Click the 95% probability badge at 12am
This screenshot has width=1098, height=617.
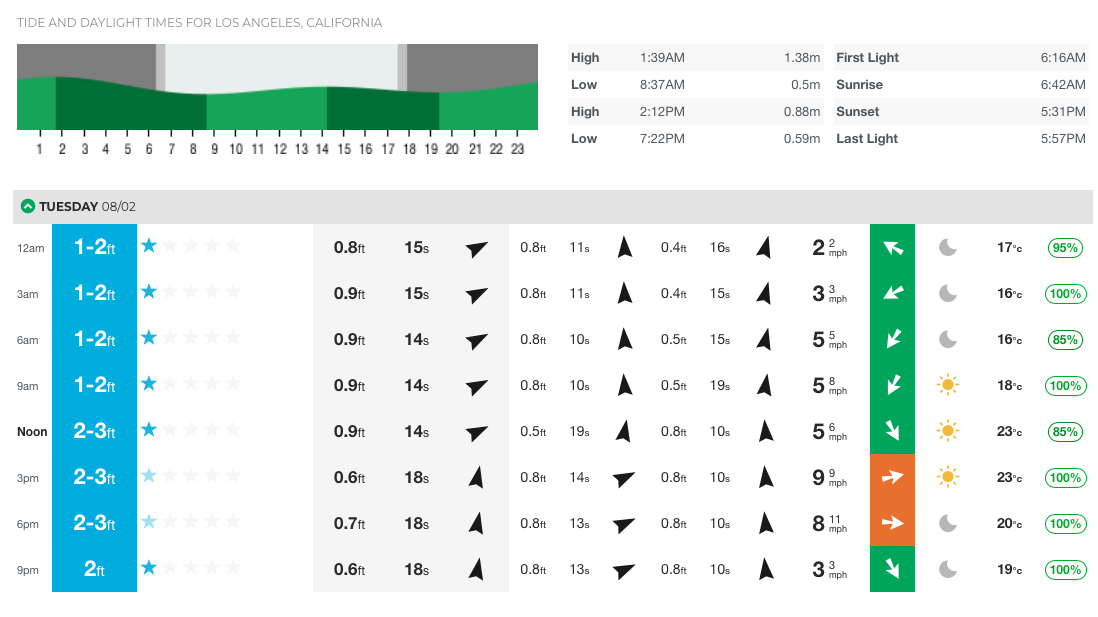point(1065,247)
